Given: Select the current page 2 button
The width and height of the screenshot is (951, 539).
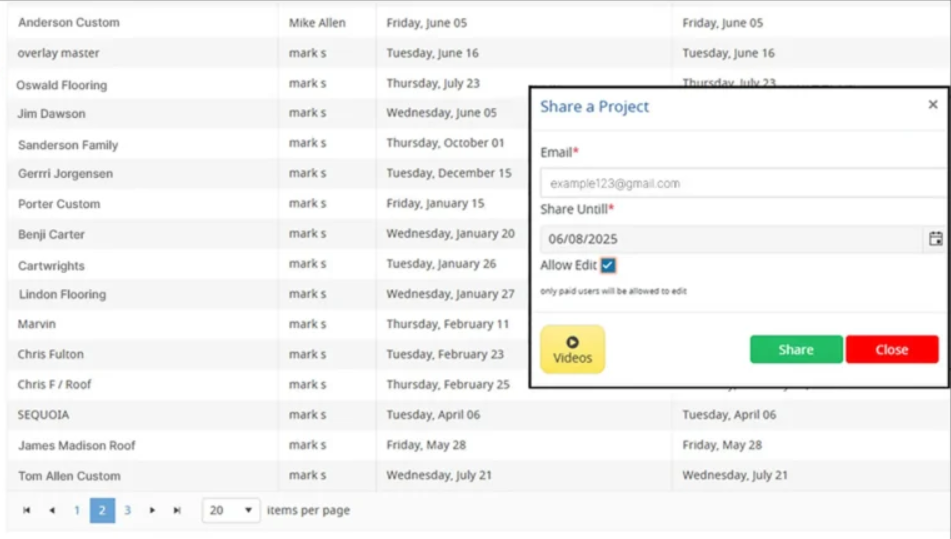Looking at the screenshot, I should [x=102, y=511].
